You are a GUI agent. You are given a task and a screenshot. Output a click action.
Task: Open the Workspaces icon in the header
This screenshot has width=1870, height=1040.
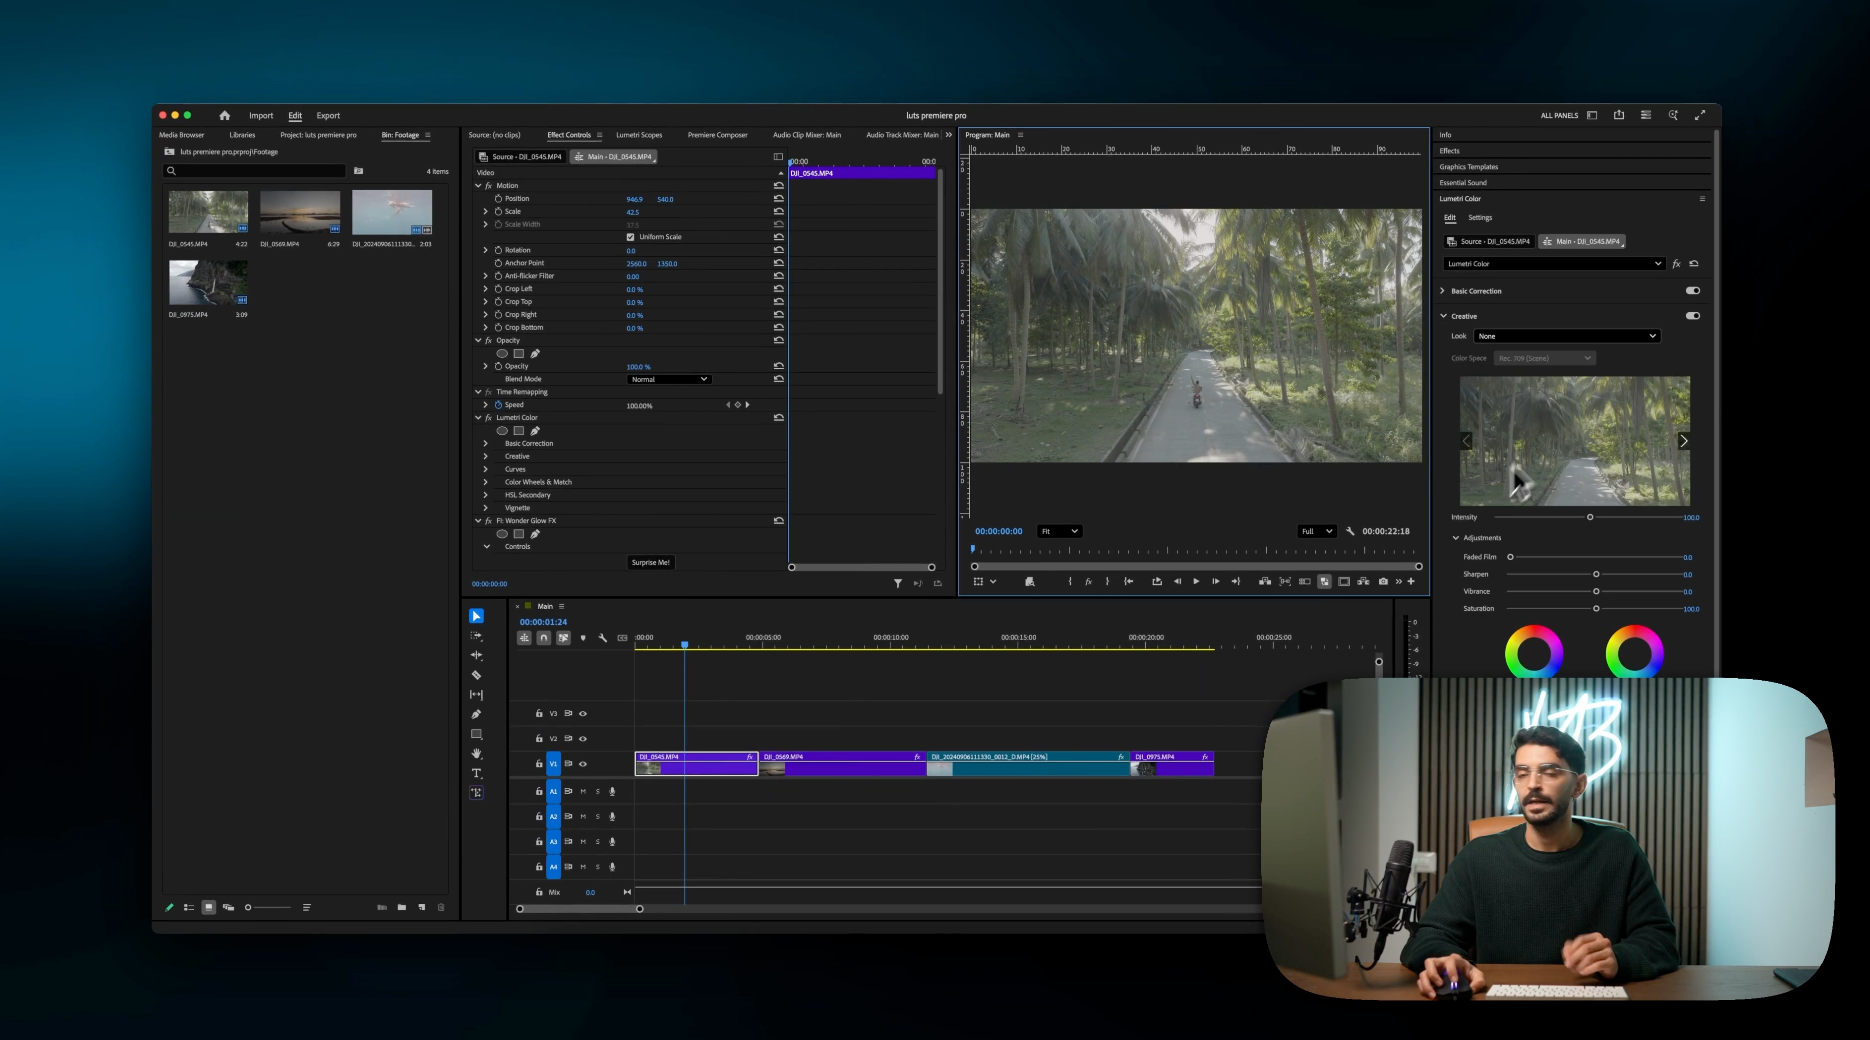pyautogui.click(x=1592, y=115)
